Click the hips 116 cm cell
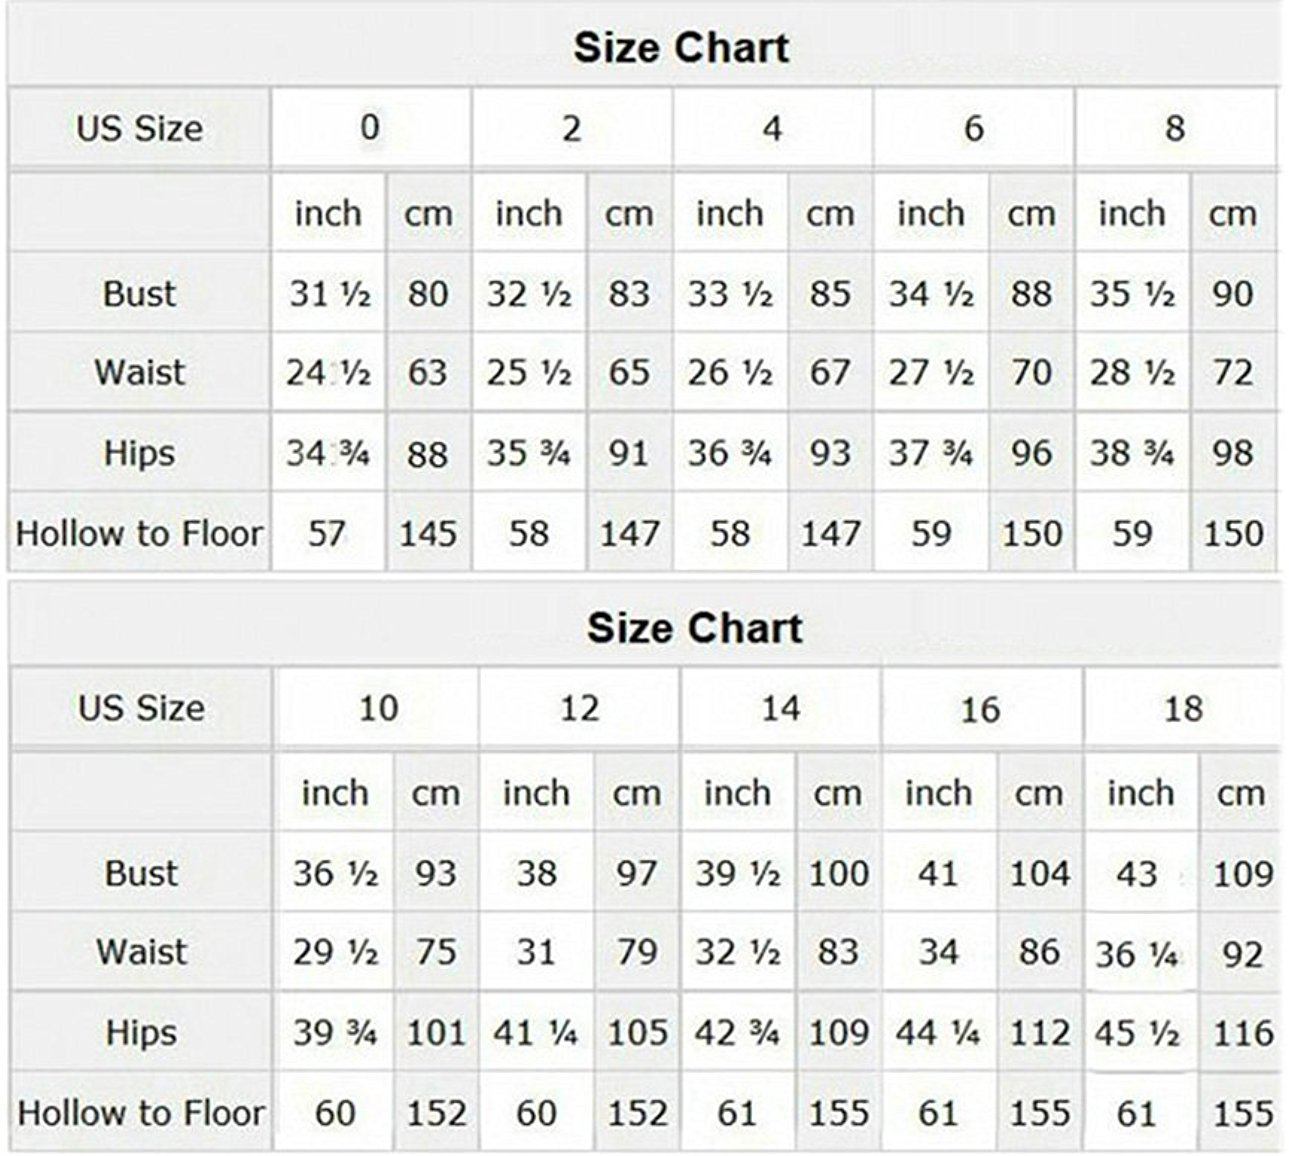The width and height of the screenshot is (1289, 1156). [x=1243, y=1033]
